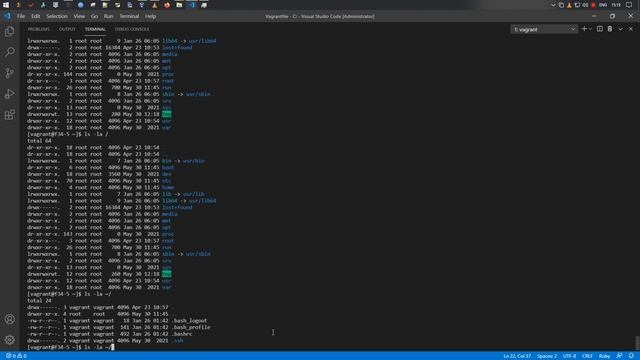Click '.bash_logout' in terminal output
The width and height of the screenshot is (640, 360).
(x=189, y=320)
